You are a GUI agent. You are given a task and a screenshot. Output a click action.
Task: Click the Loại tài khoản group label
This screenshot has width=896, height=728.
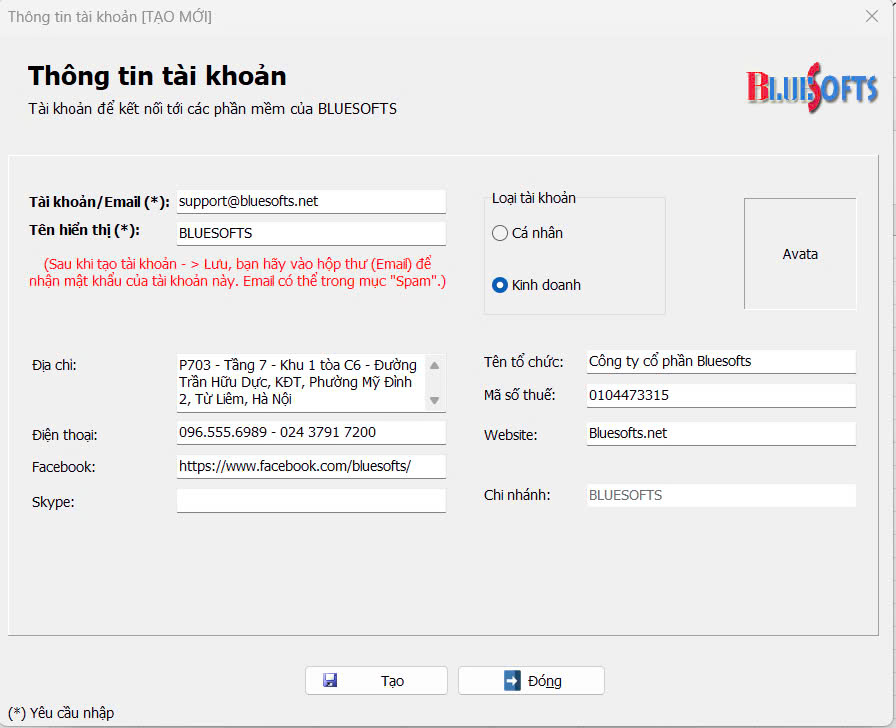point(534,198)
